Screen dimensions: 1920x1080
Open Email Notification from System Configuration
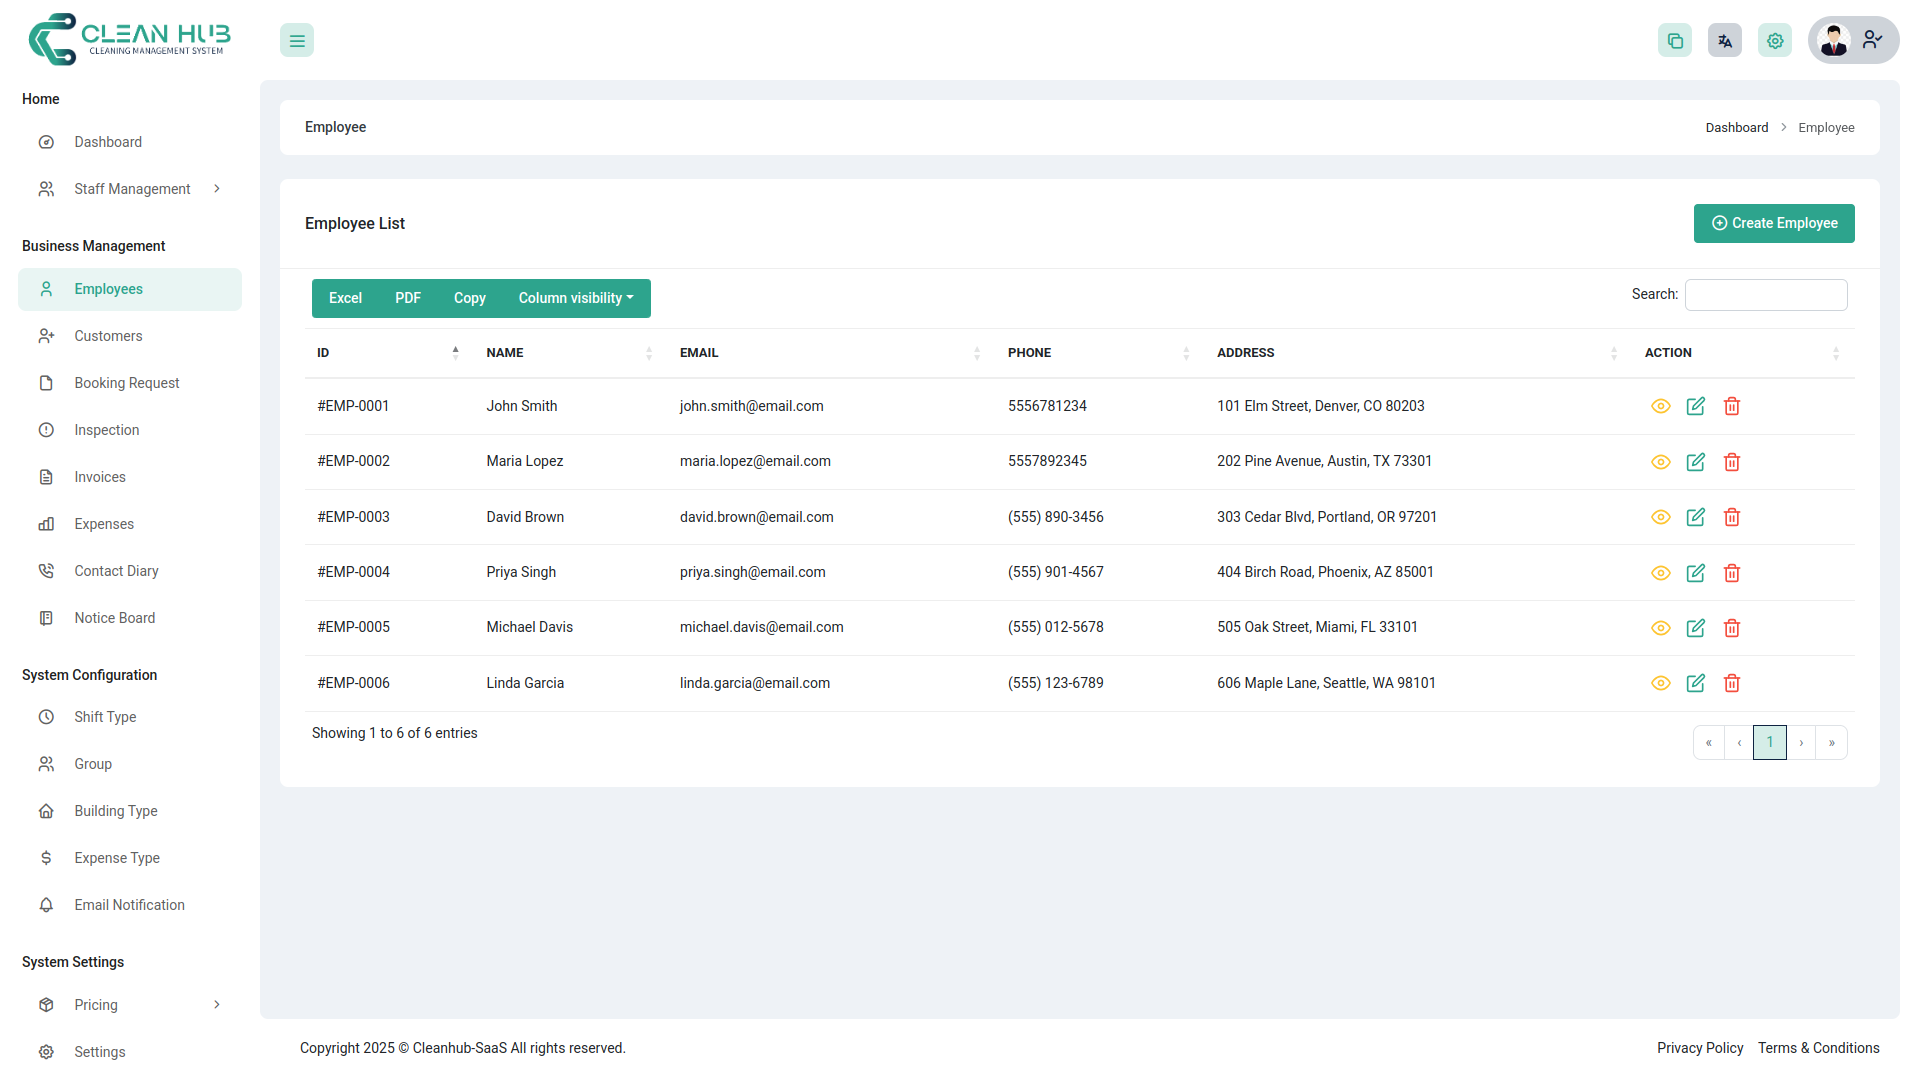[128, 904]
